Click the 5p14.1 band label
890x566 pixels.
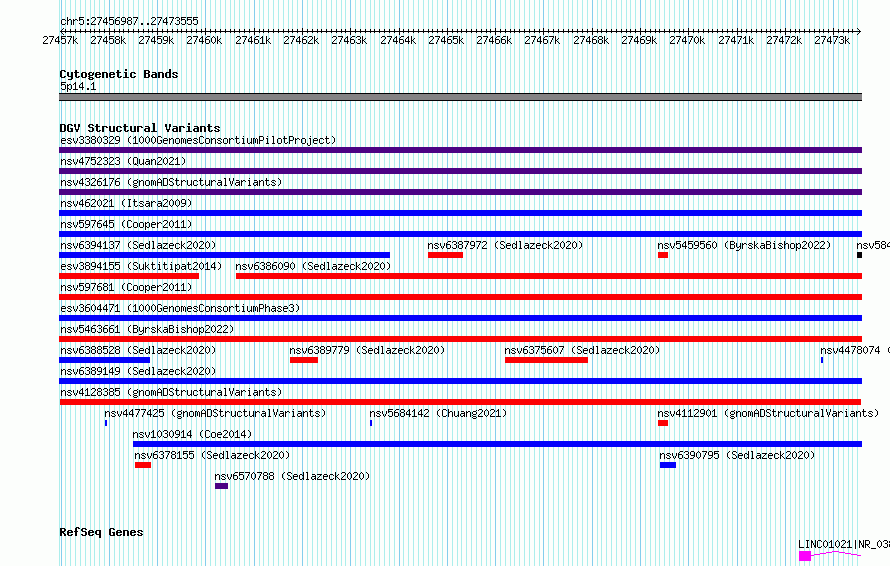pos(78,86)
